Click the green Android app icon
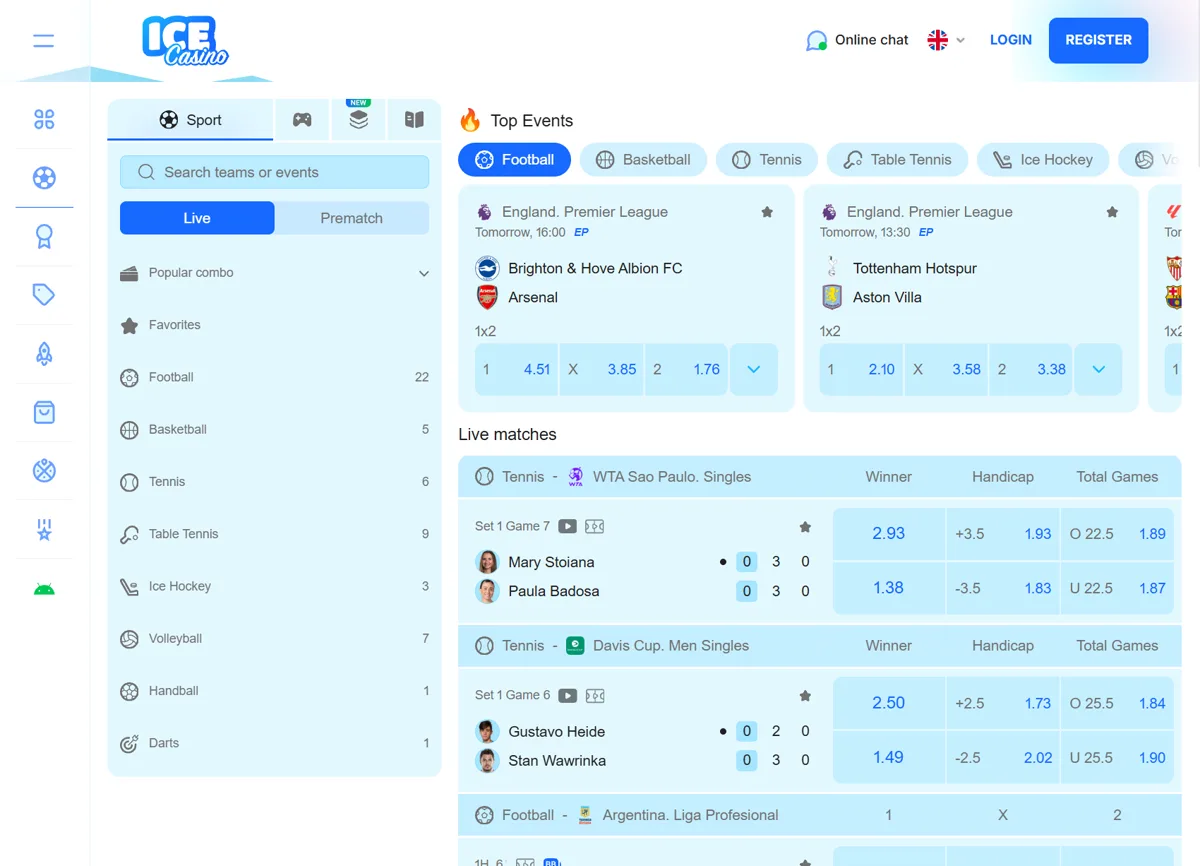 tap(44, 589)
